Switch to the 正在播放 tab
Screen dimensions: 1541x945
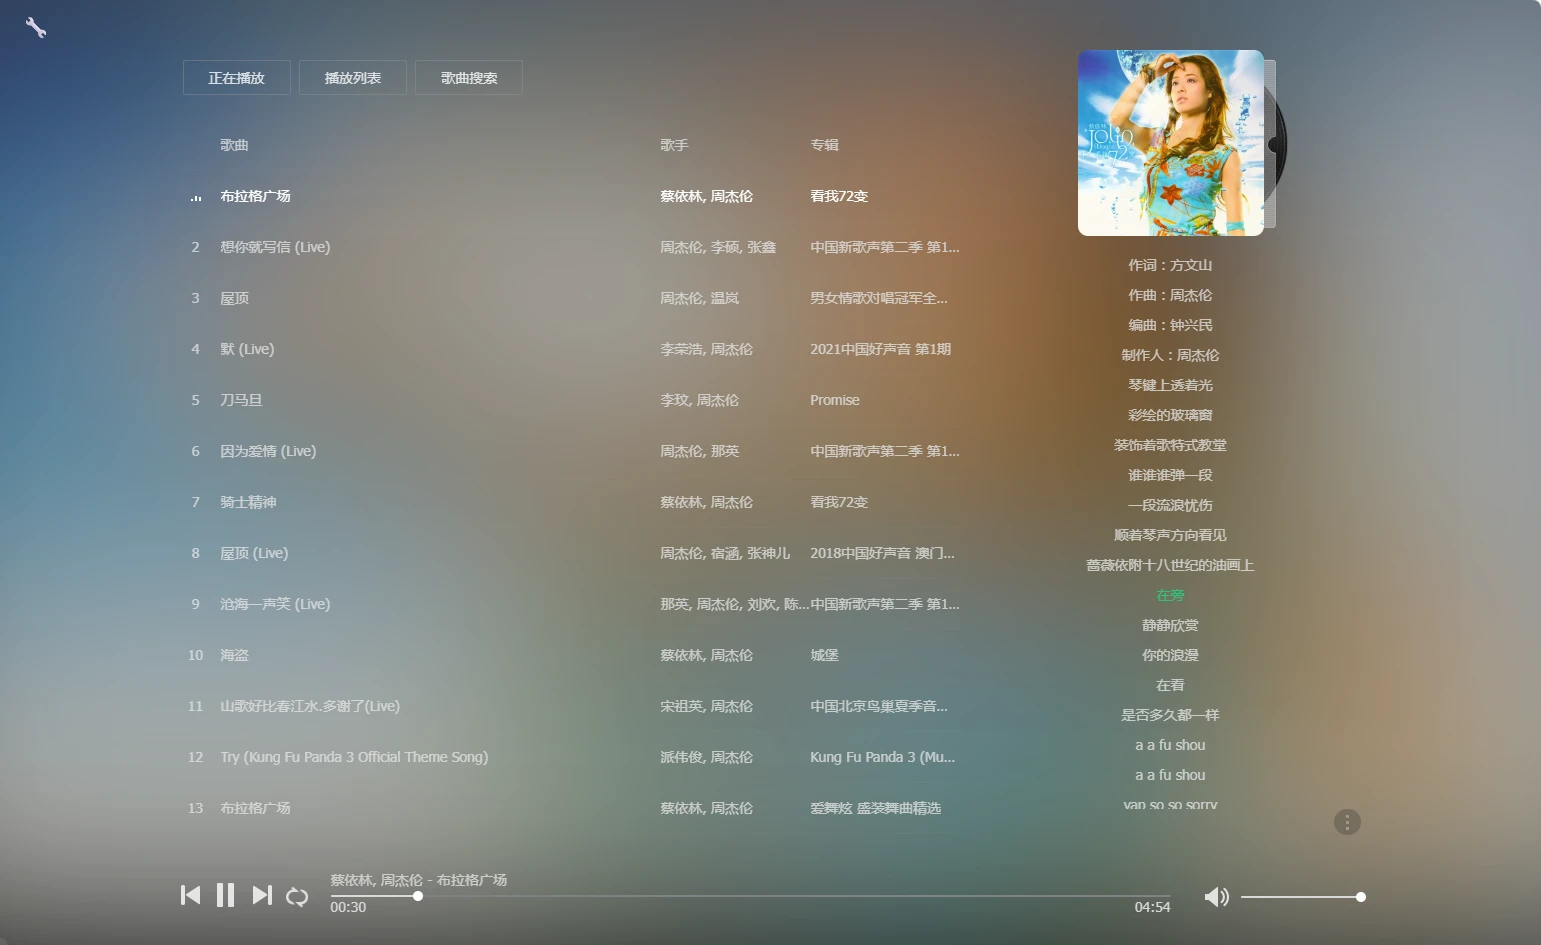click(237, 78)
